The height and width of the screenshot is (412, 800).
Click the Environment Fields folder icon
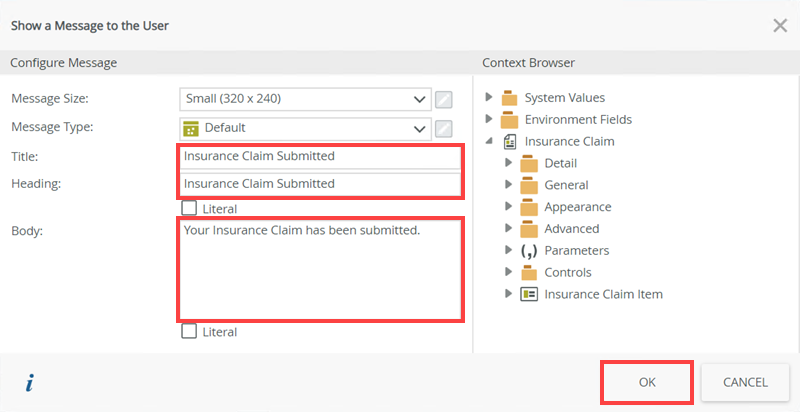point(509,119)
